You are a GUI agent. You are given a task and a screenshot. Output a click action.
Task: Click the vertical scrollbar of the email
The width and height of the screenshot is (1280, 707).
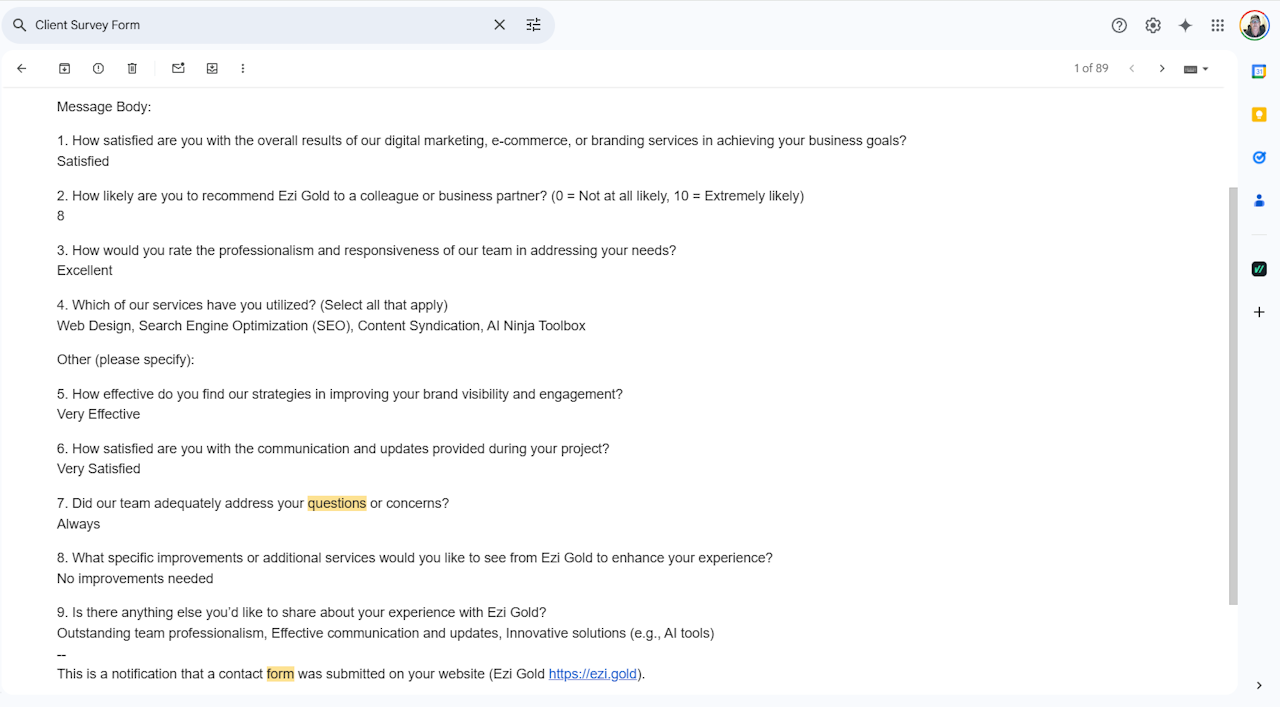click(1233, 395)
